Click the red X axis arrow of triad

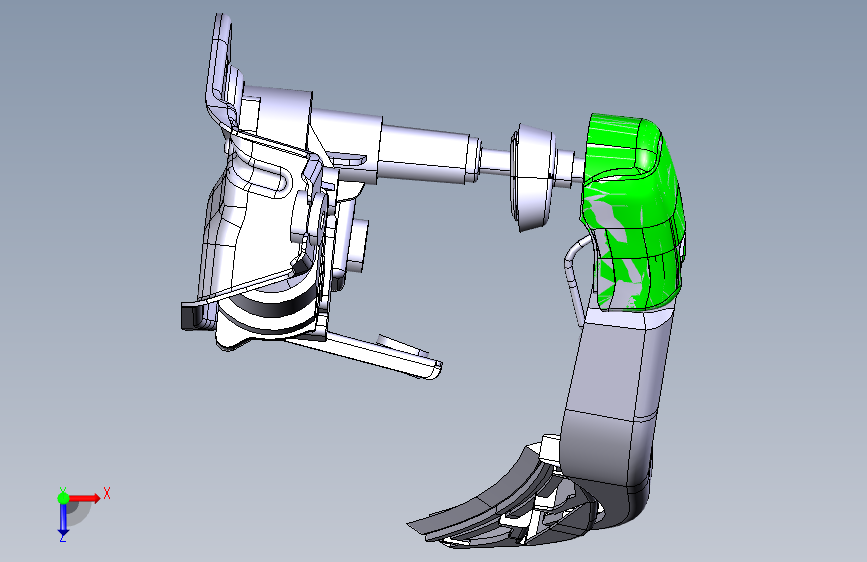(x=86, y=498)
